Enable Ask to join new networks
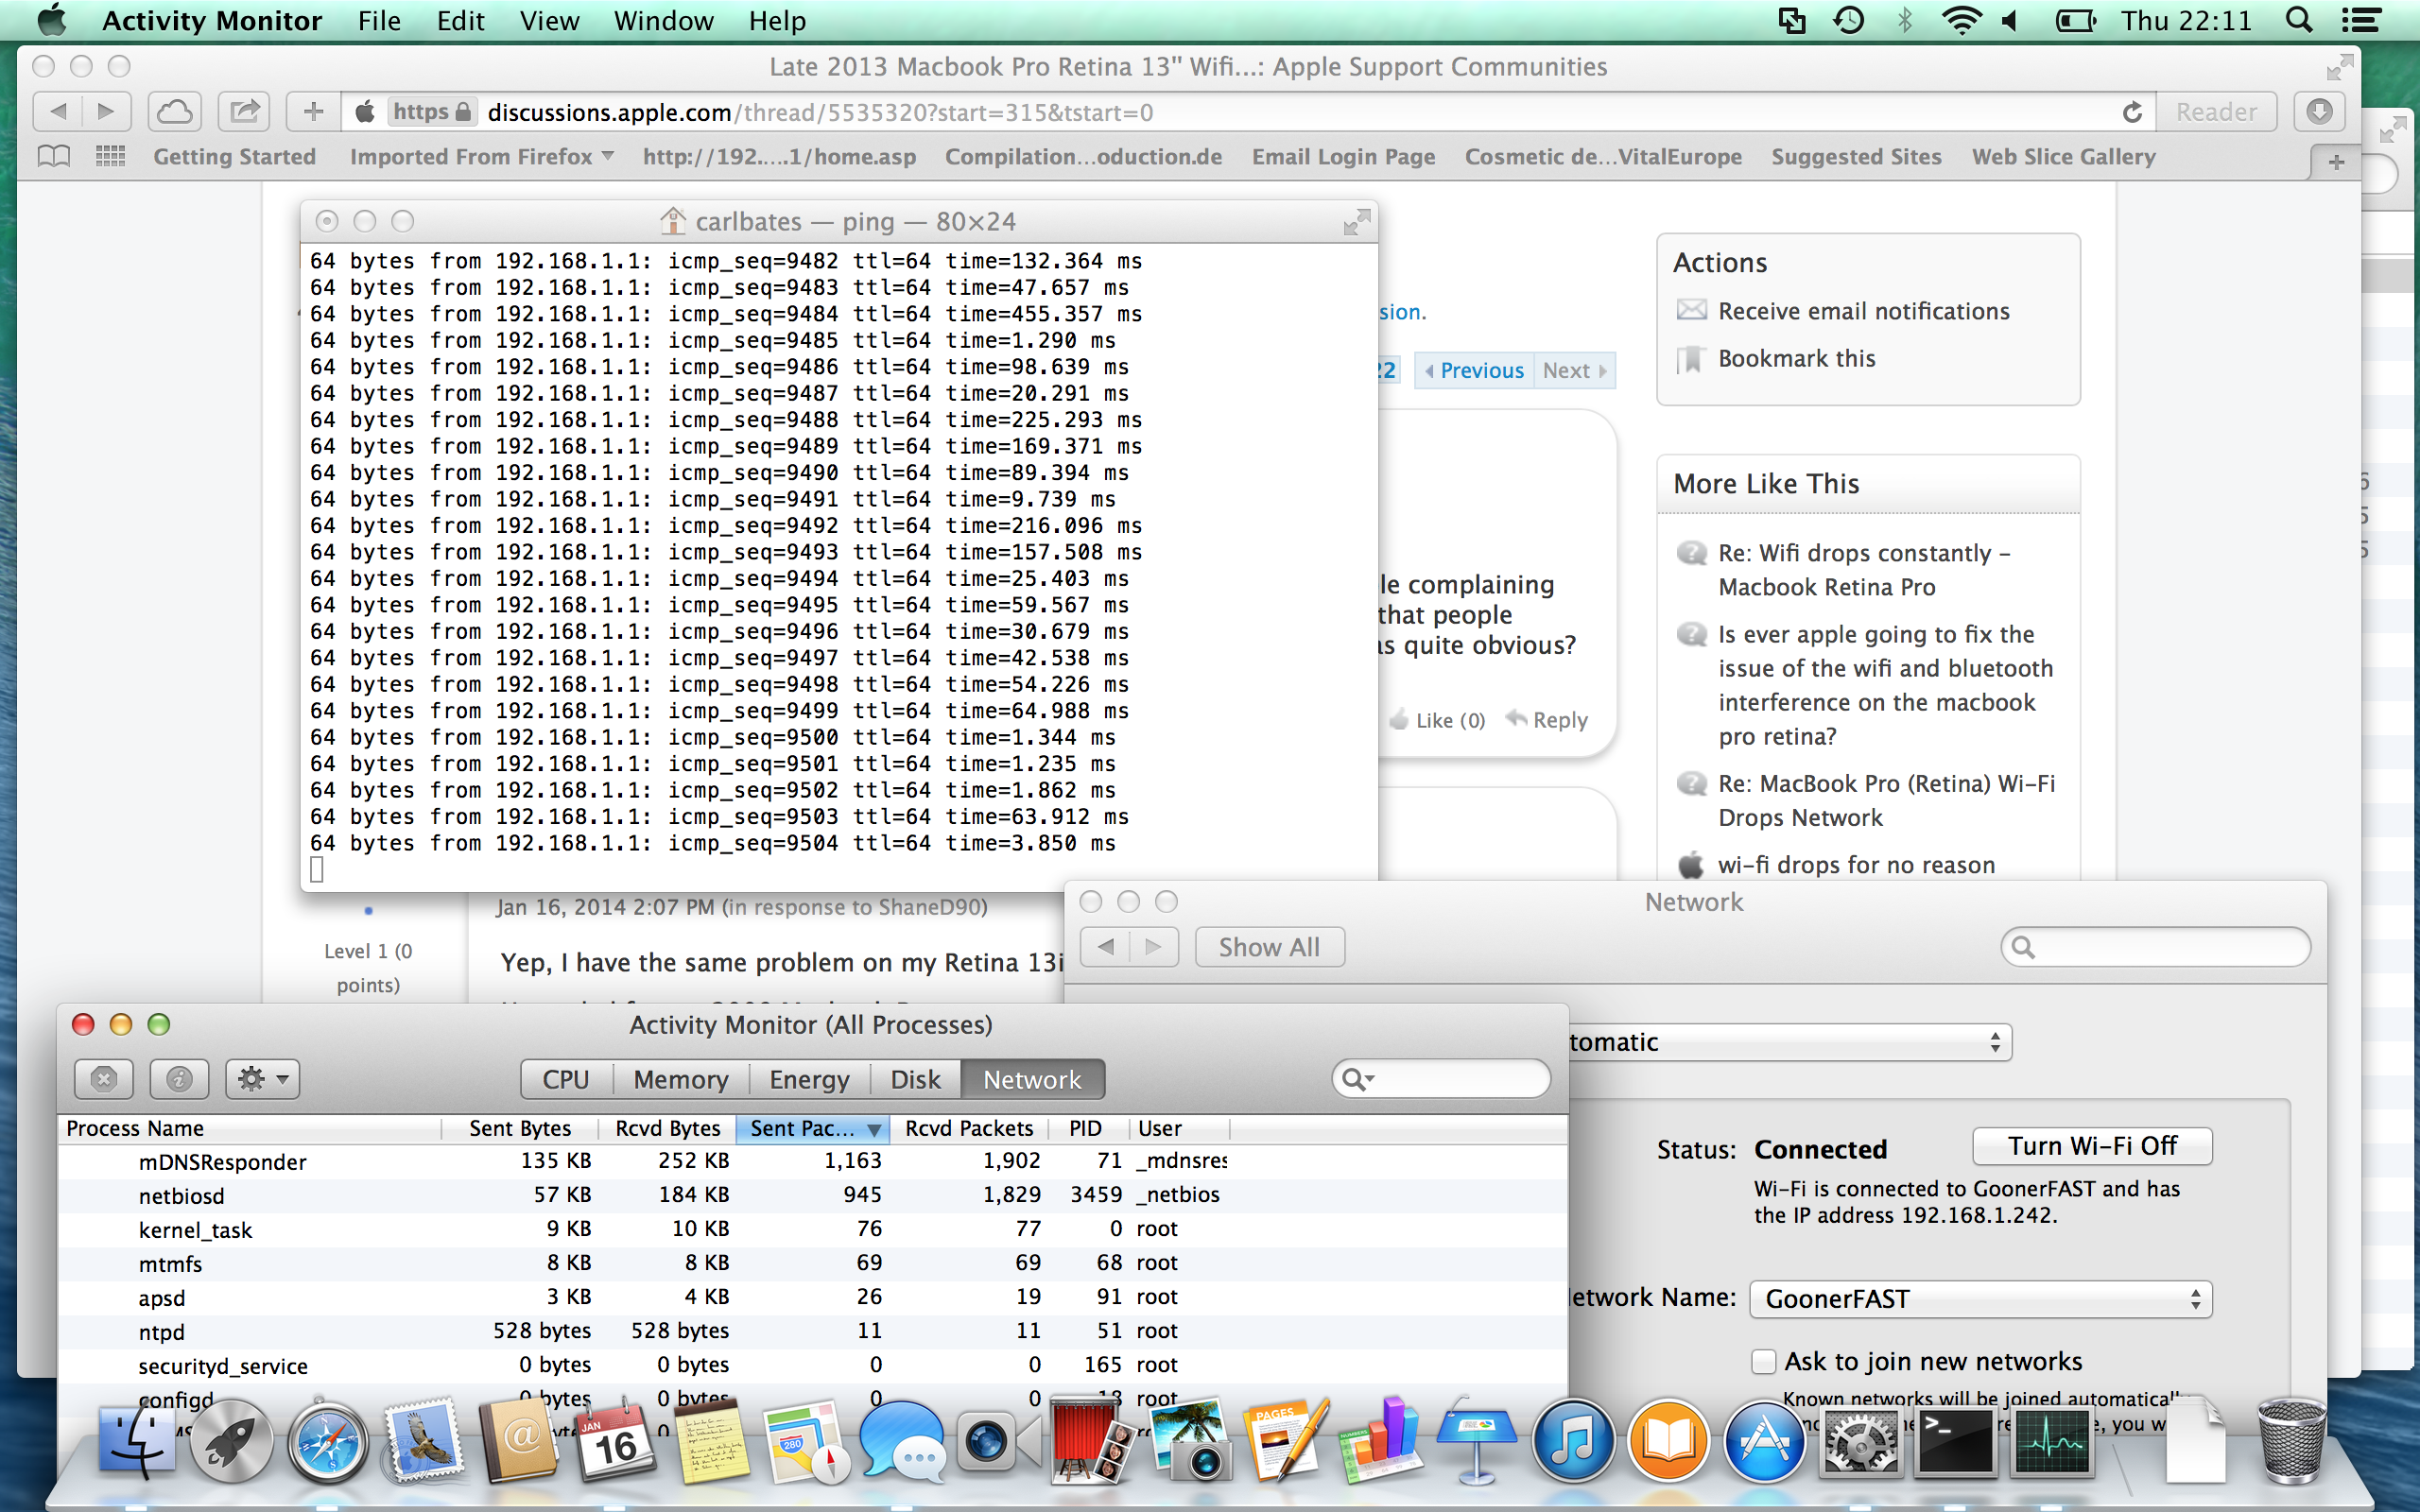The image size is (2420, 1512). tap(1764, 1361)
